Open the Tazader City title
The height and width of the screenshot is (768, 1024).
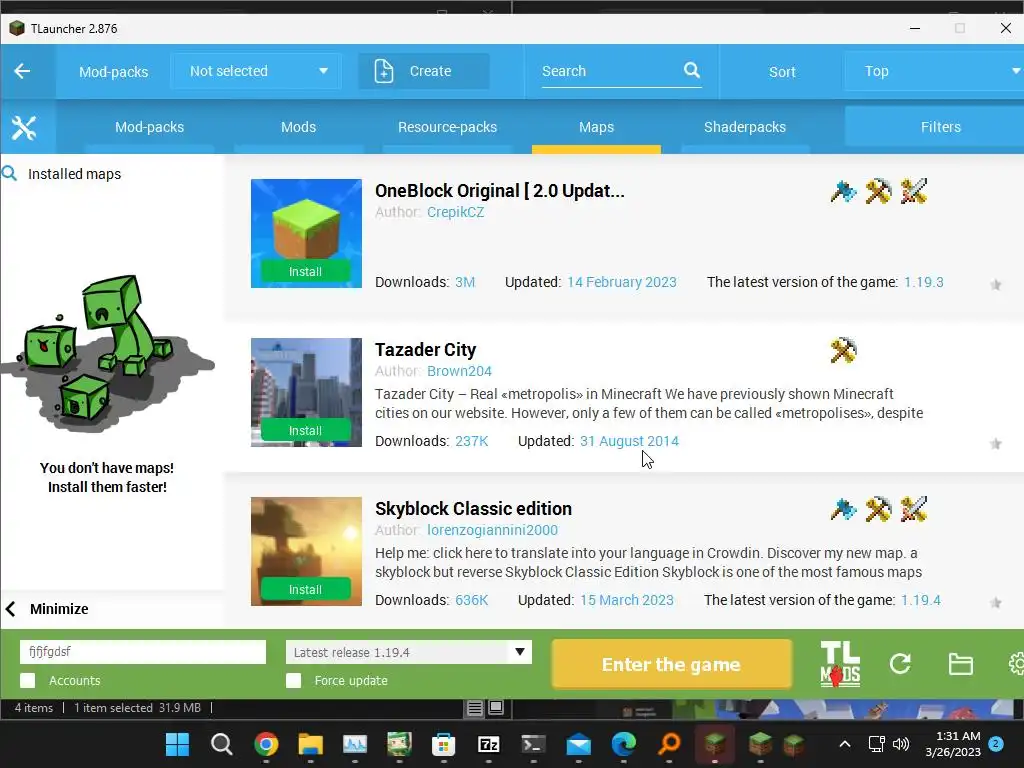(426, 350)
